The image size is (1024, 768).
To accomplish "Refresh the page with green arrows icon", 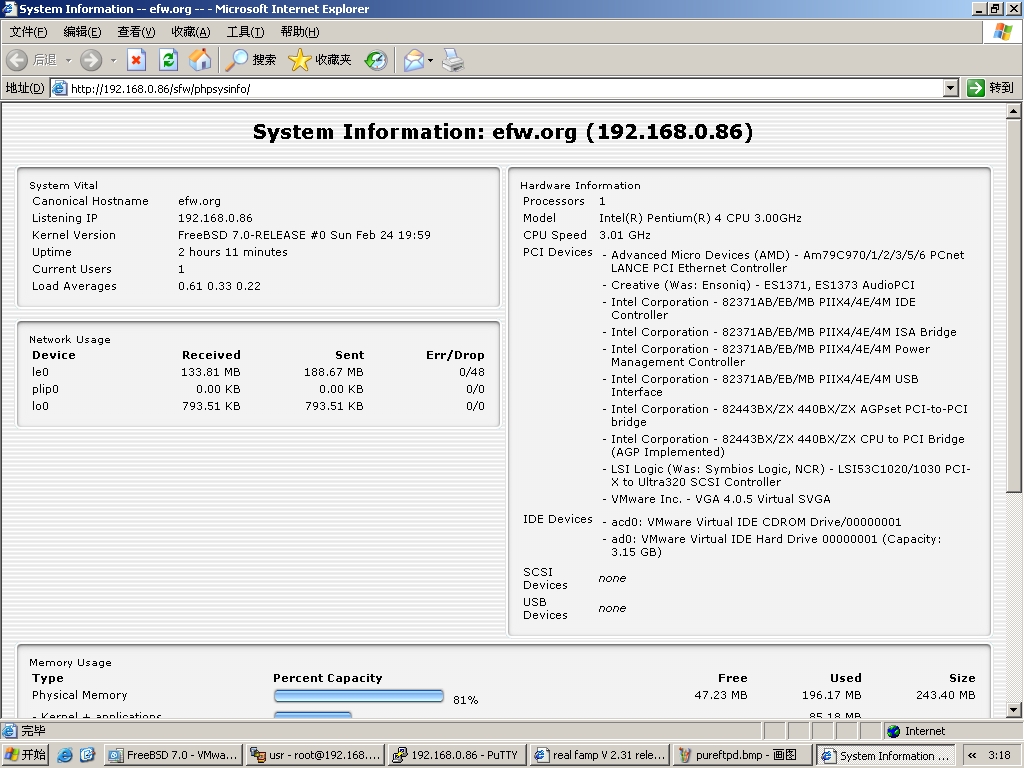I will [x=168, y=60].
